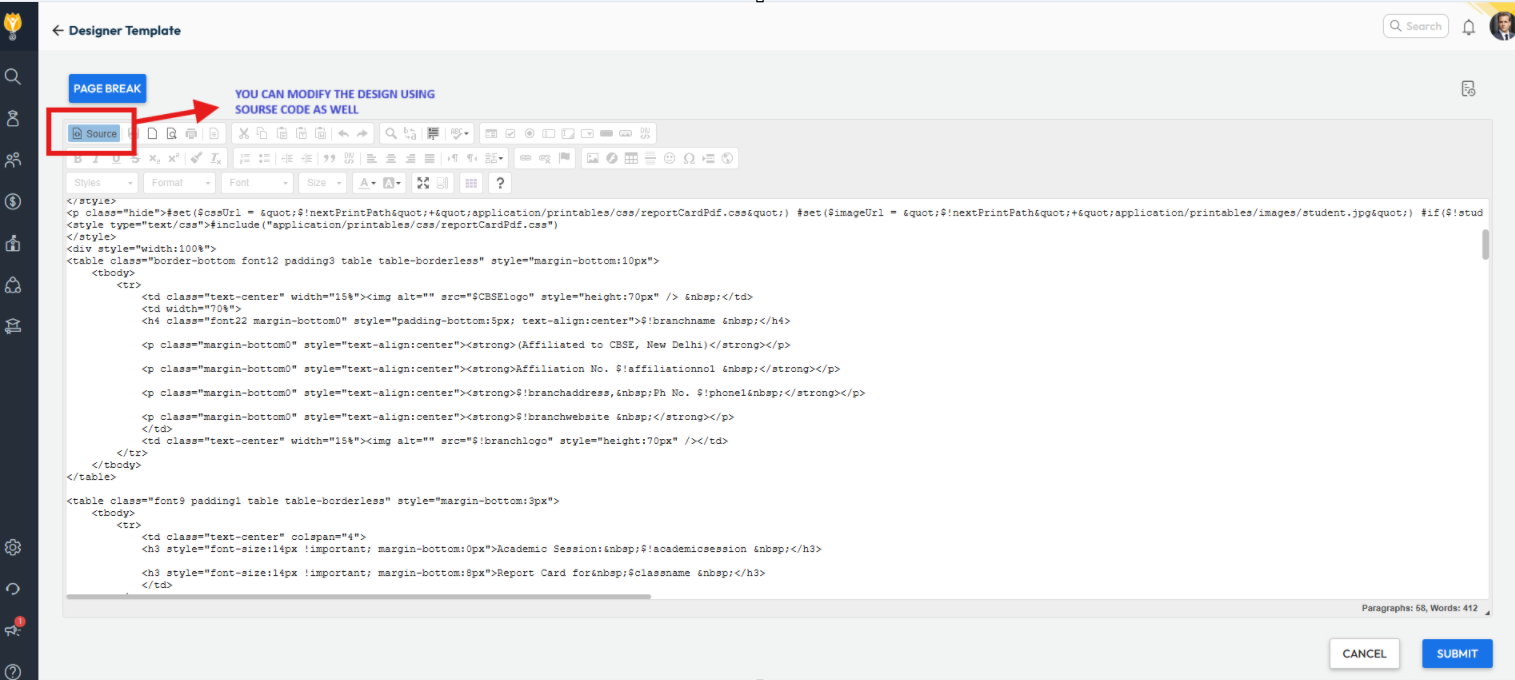Click in the top-right Search field
This screenshot has width=1515, height=680.
pyautogui.click(x=1422, y=27)
